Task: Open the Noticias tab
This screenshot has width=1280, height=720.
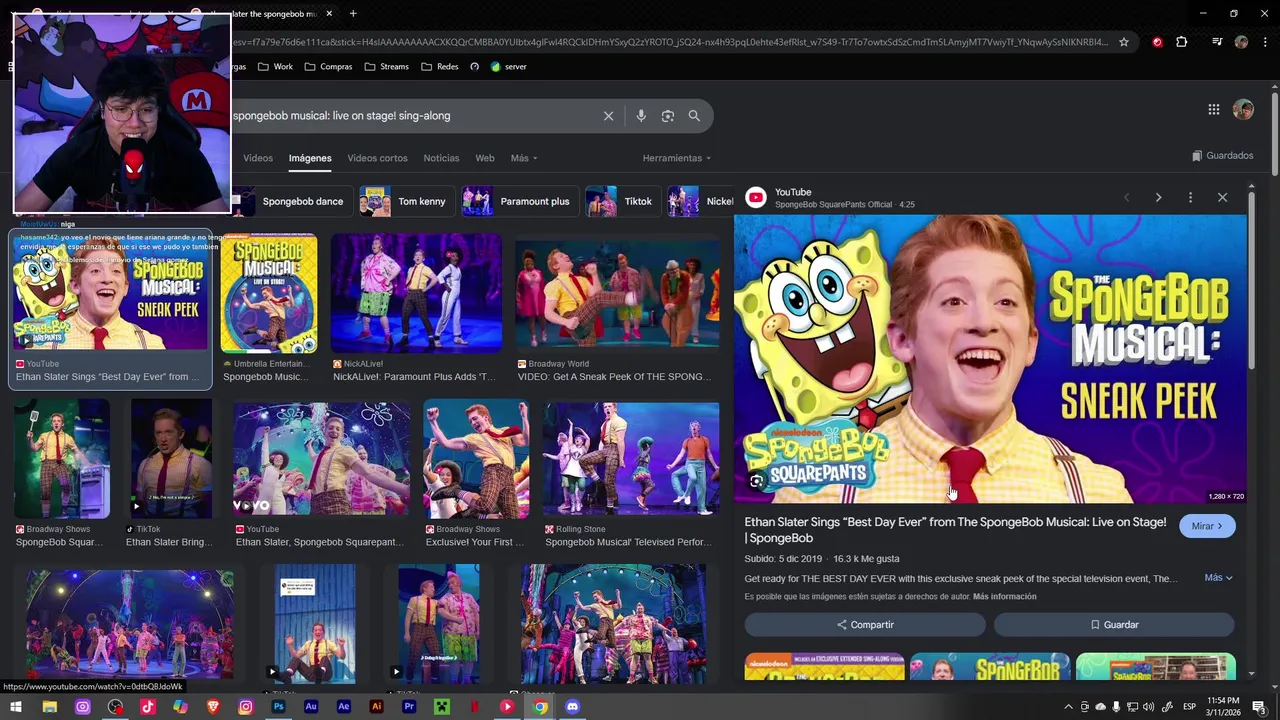Action: [441, 158]
